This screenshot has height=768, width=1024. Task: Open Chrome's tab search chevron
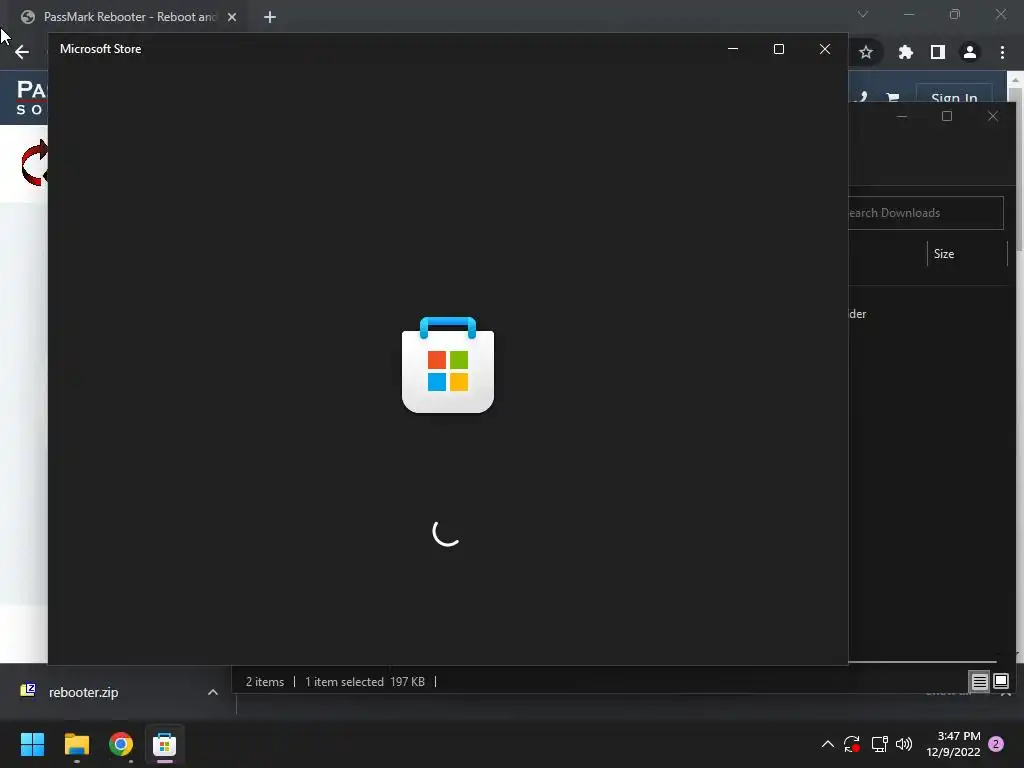click(863, 14)
